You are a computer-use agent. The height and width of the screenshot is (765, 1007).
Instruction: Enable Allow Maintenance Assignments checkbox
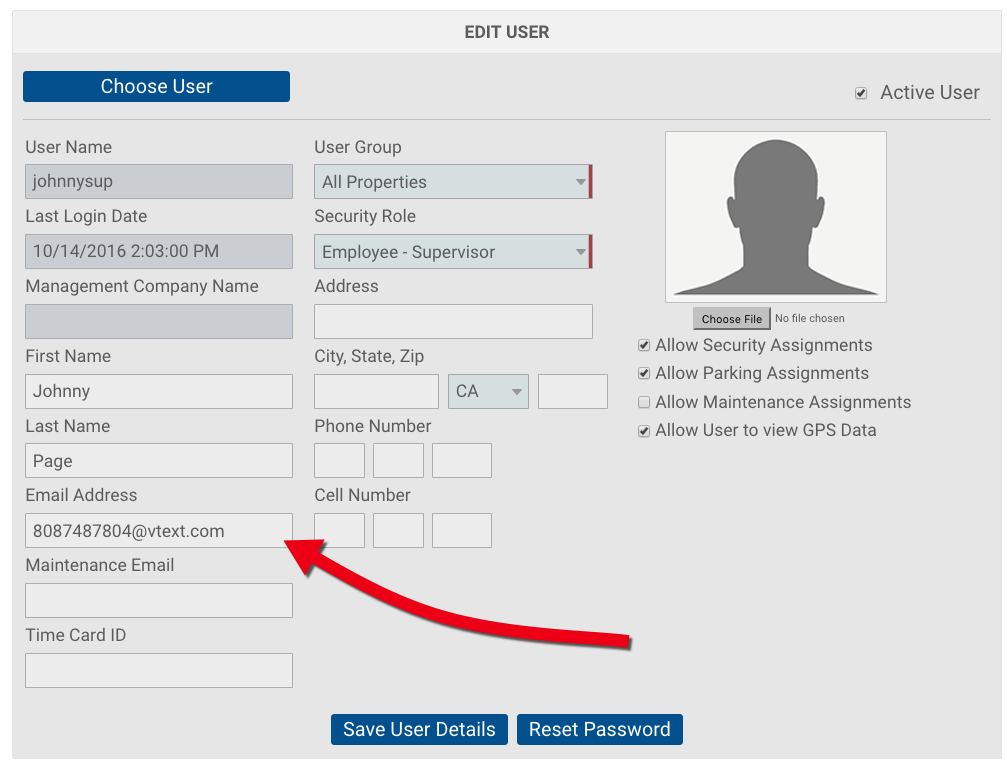[x=644, y=403]
